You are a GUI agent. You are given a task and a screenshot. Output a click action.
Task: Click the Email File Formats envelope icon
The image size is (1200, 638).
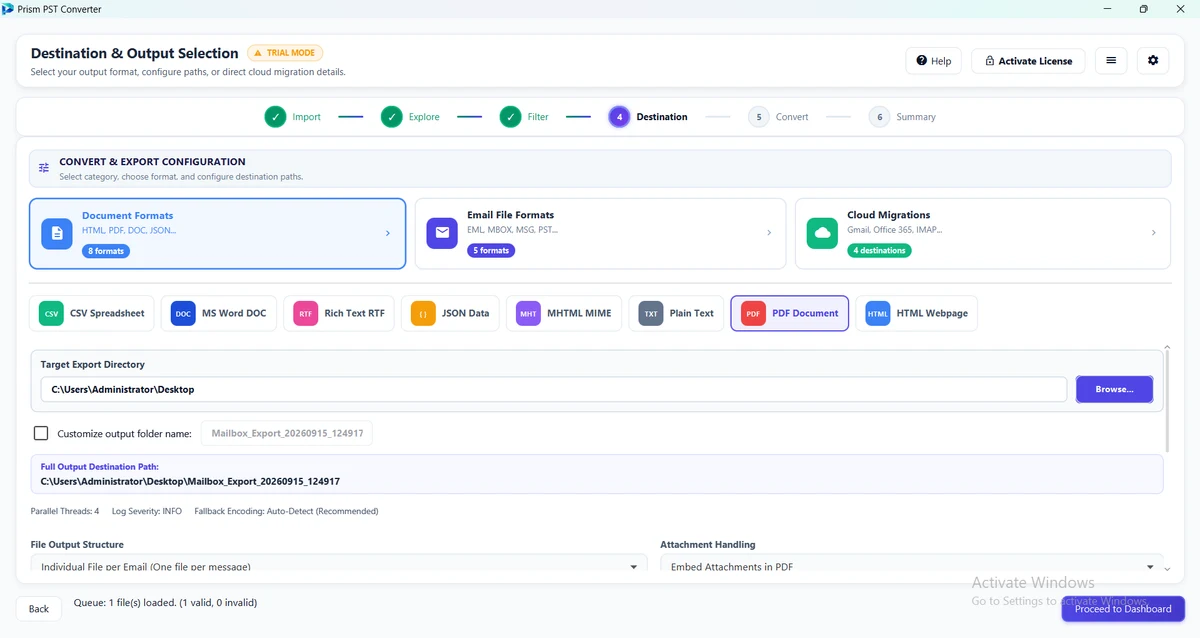(x=442, y=233)
